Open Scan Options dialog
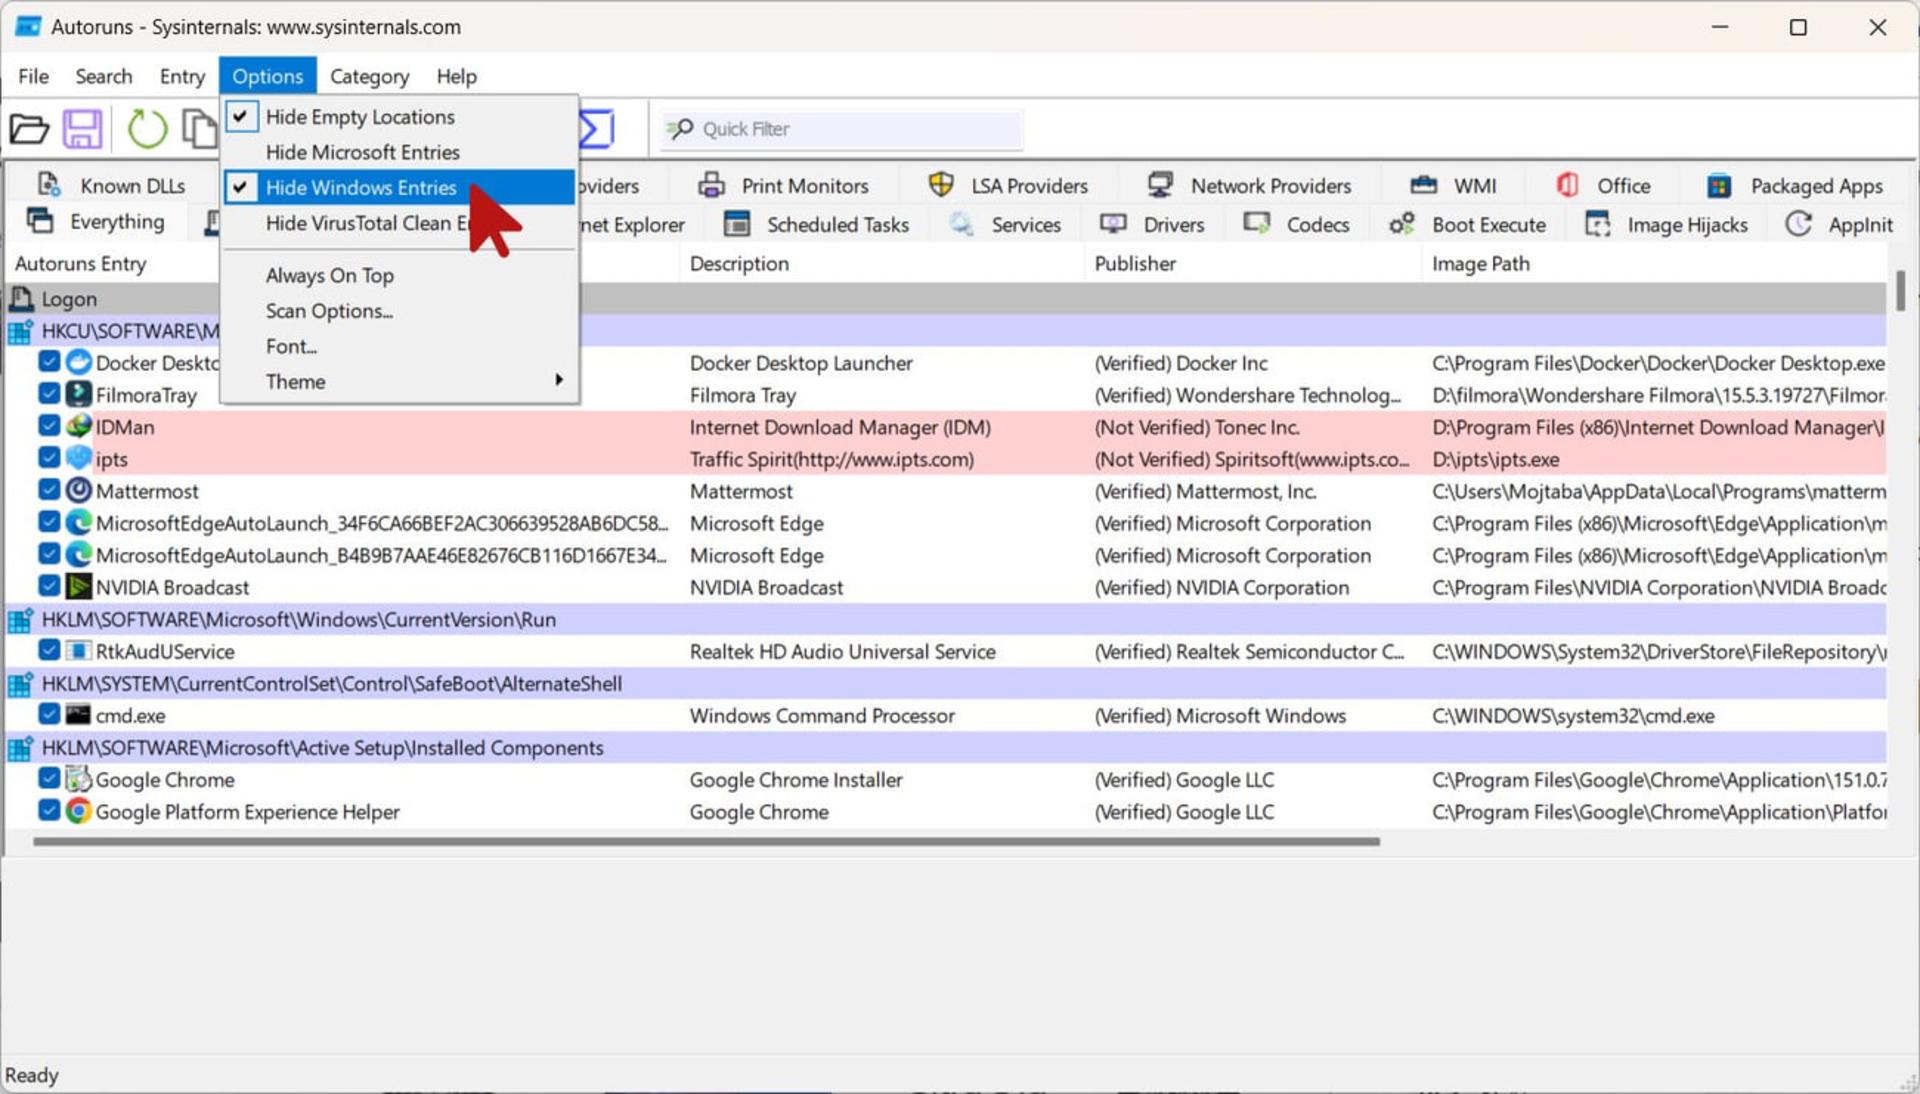1920x1094 pixels. click(399, 311)
